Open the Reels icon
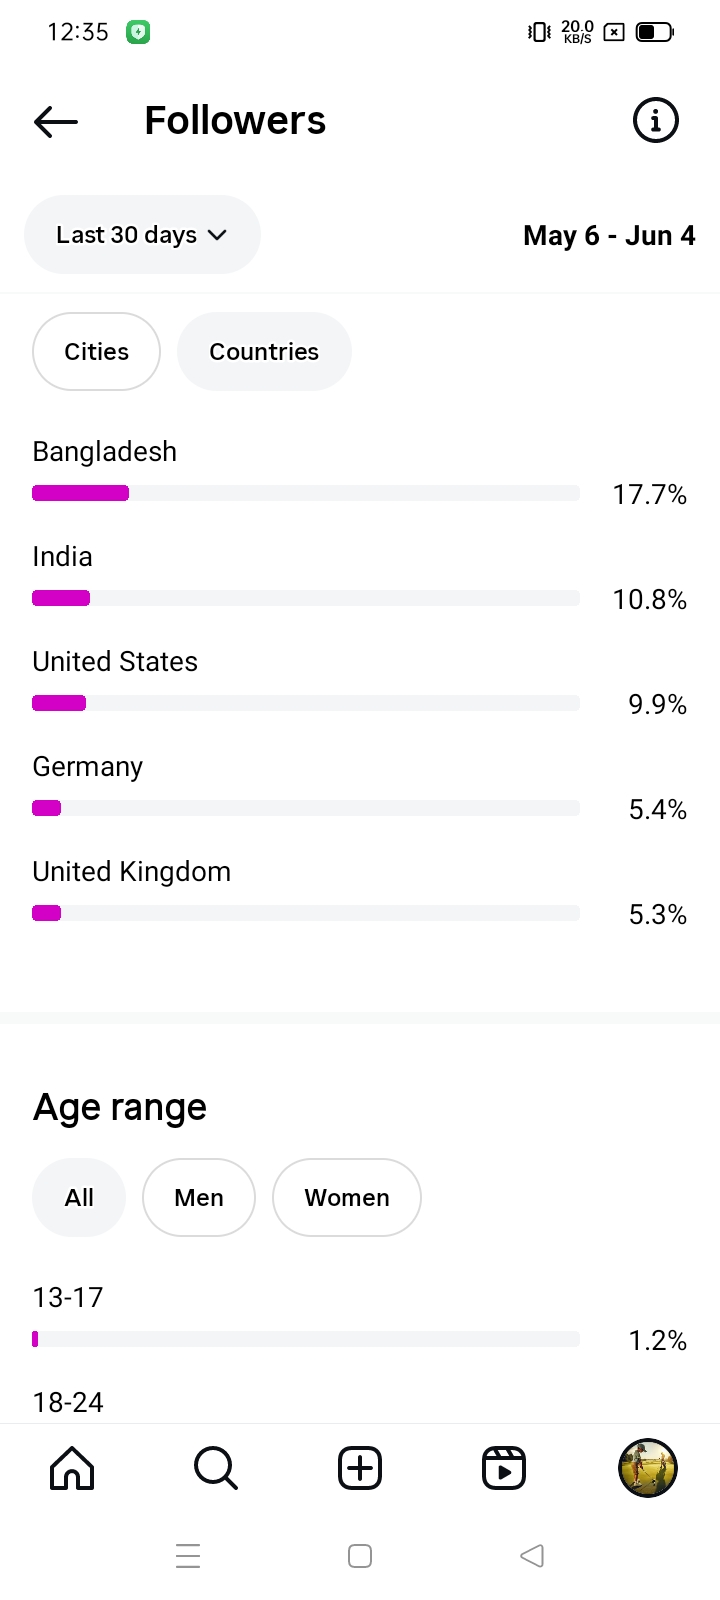 pos(504,1468)
